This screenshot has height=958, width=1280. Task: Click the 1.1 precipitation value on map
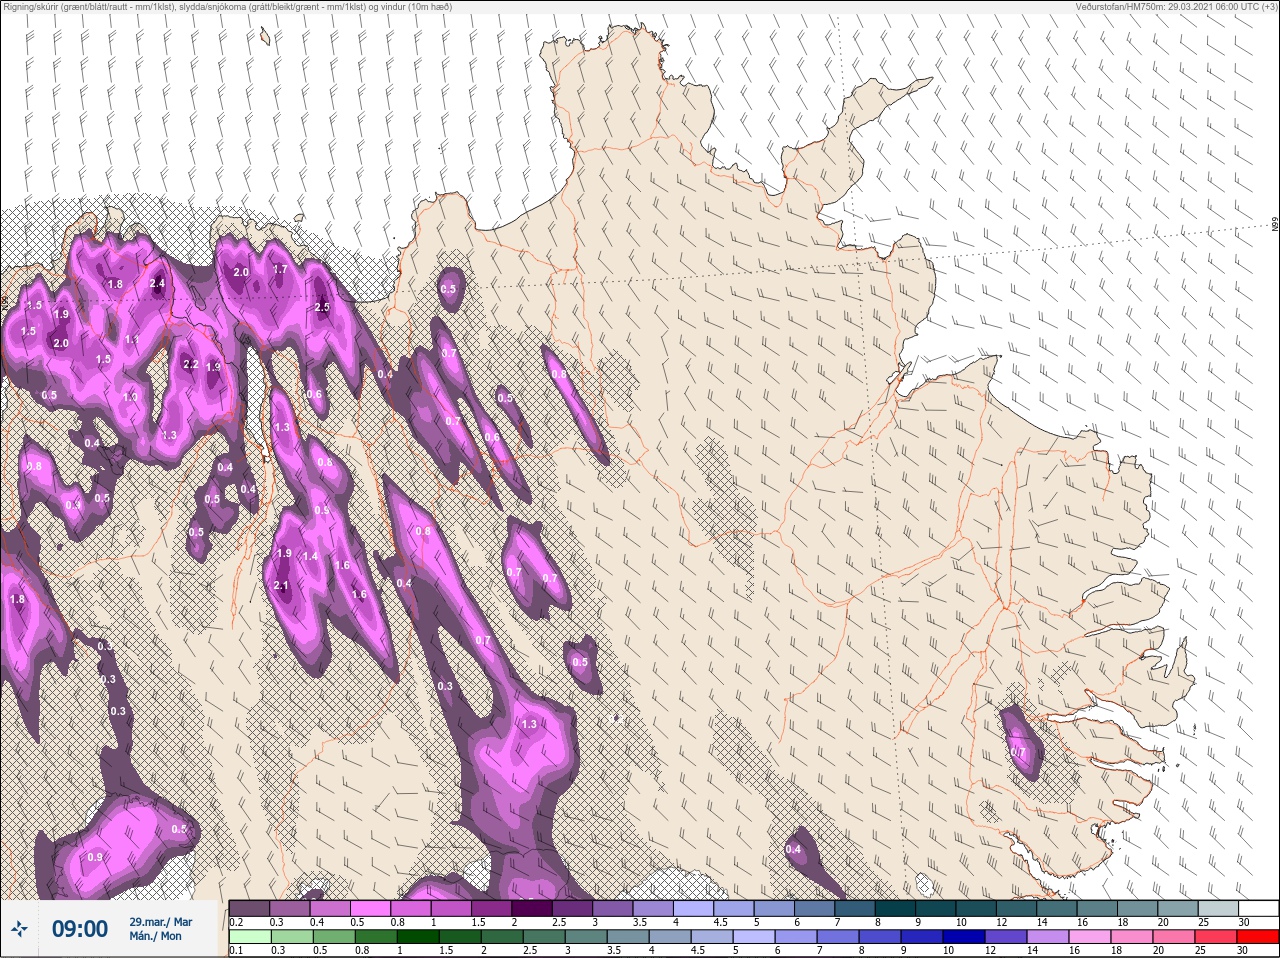(132, 340)
